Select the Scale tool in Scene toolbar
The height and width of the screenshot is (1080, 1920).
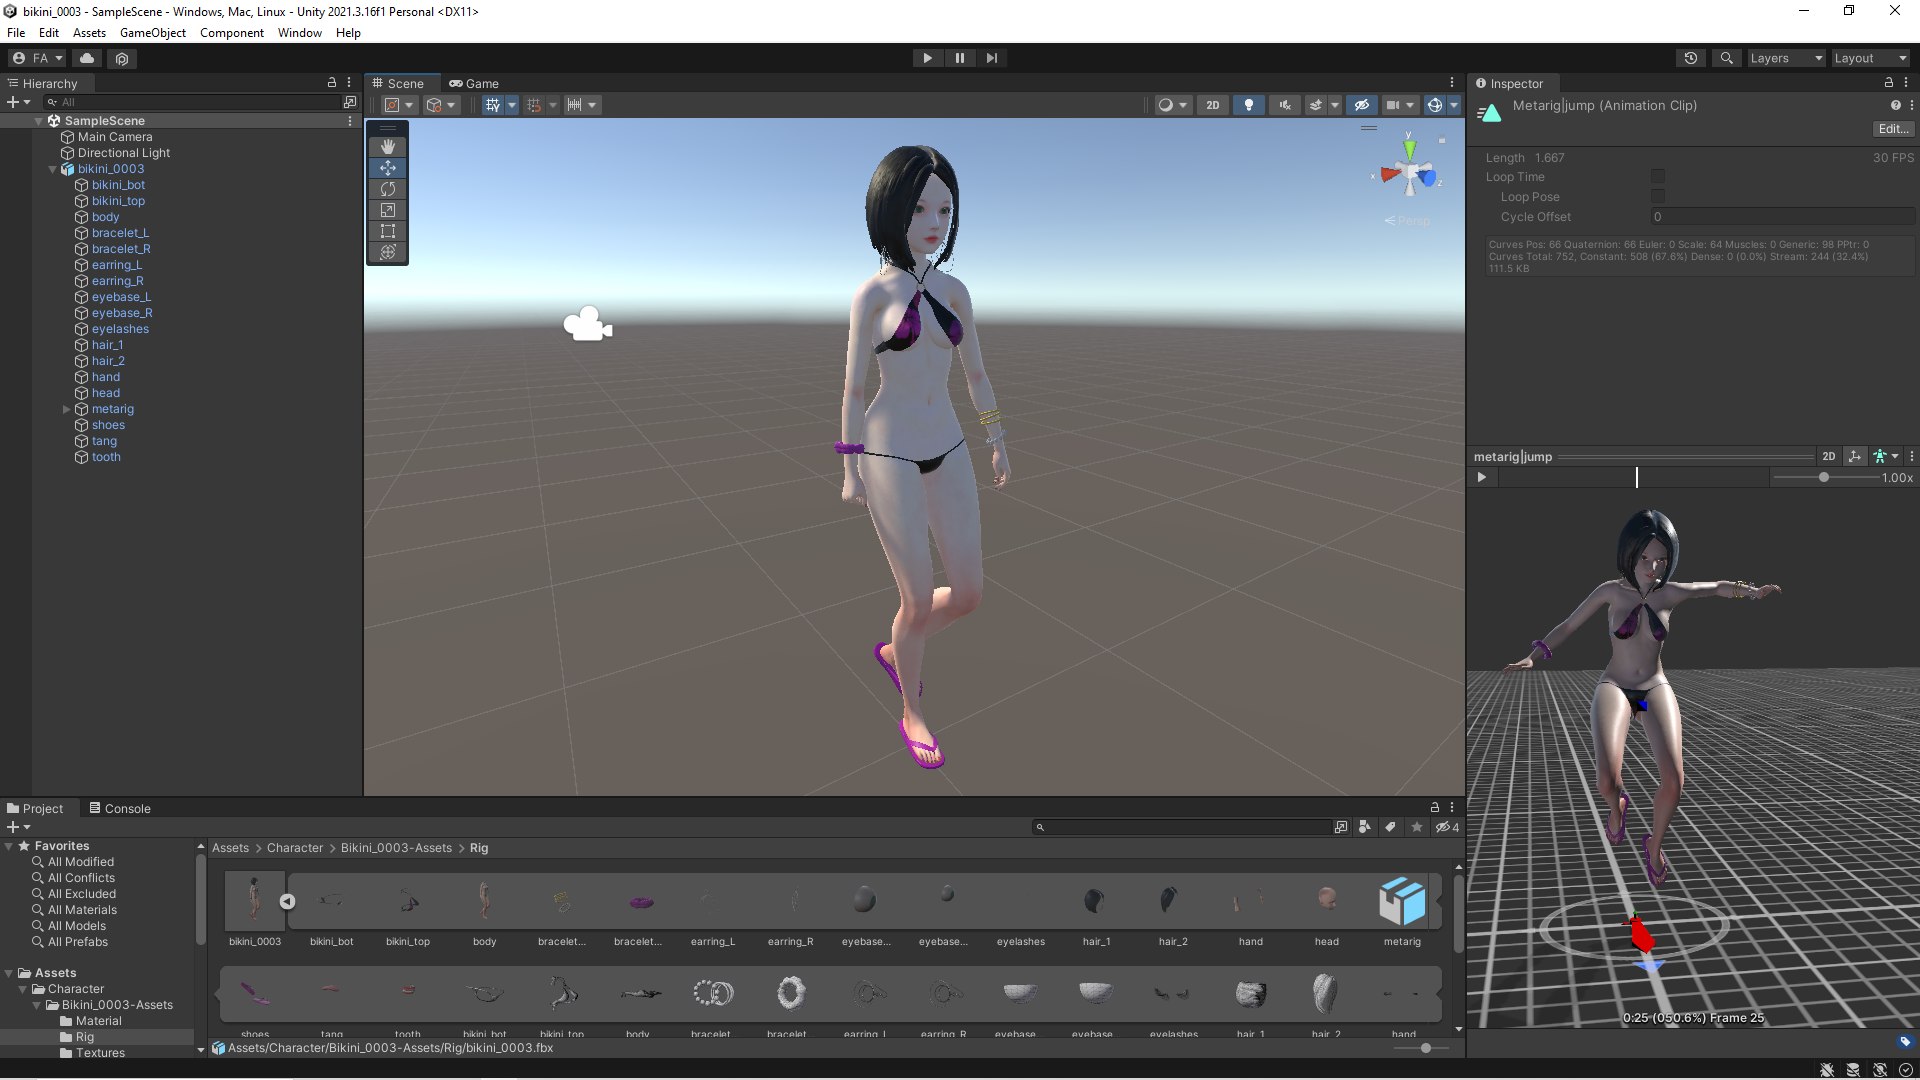click(388, 210)
